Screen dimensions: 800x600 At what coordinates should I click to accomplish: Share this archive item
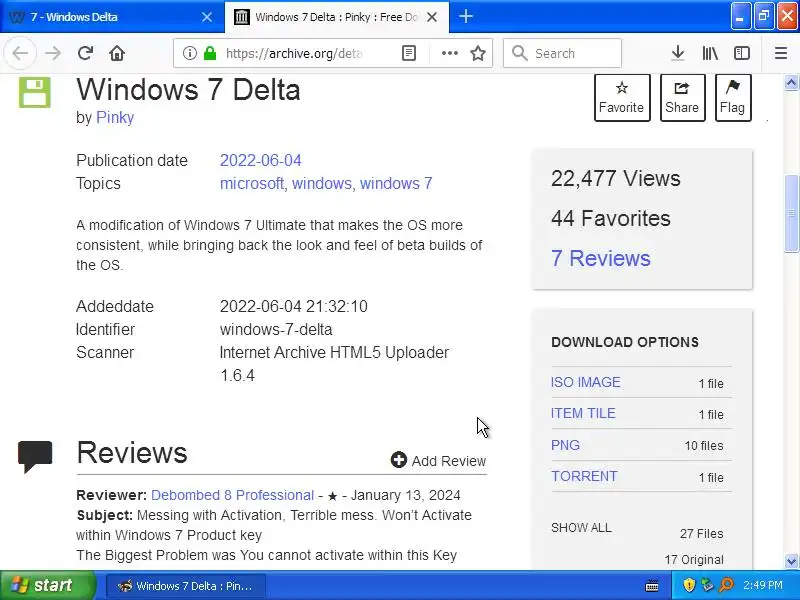[x=682, y=97]
